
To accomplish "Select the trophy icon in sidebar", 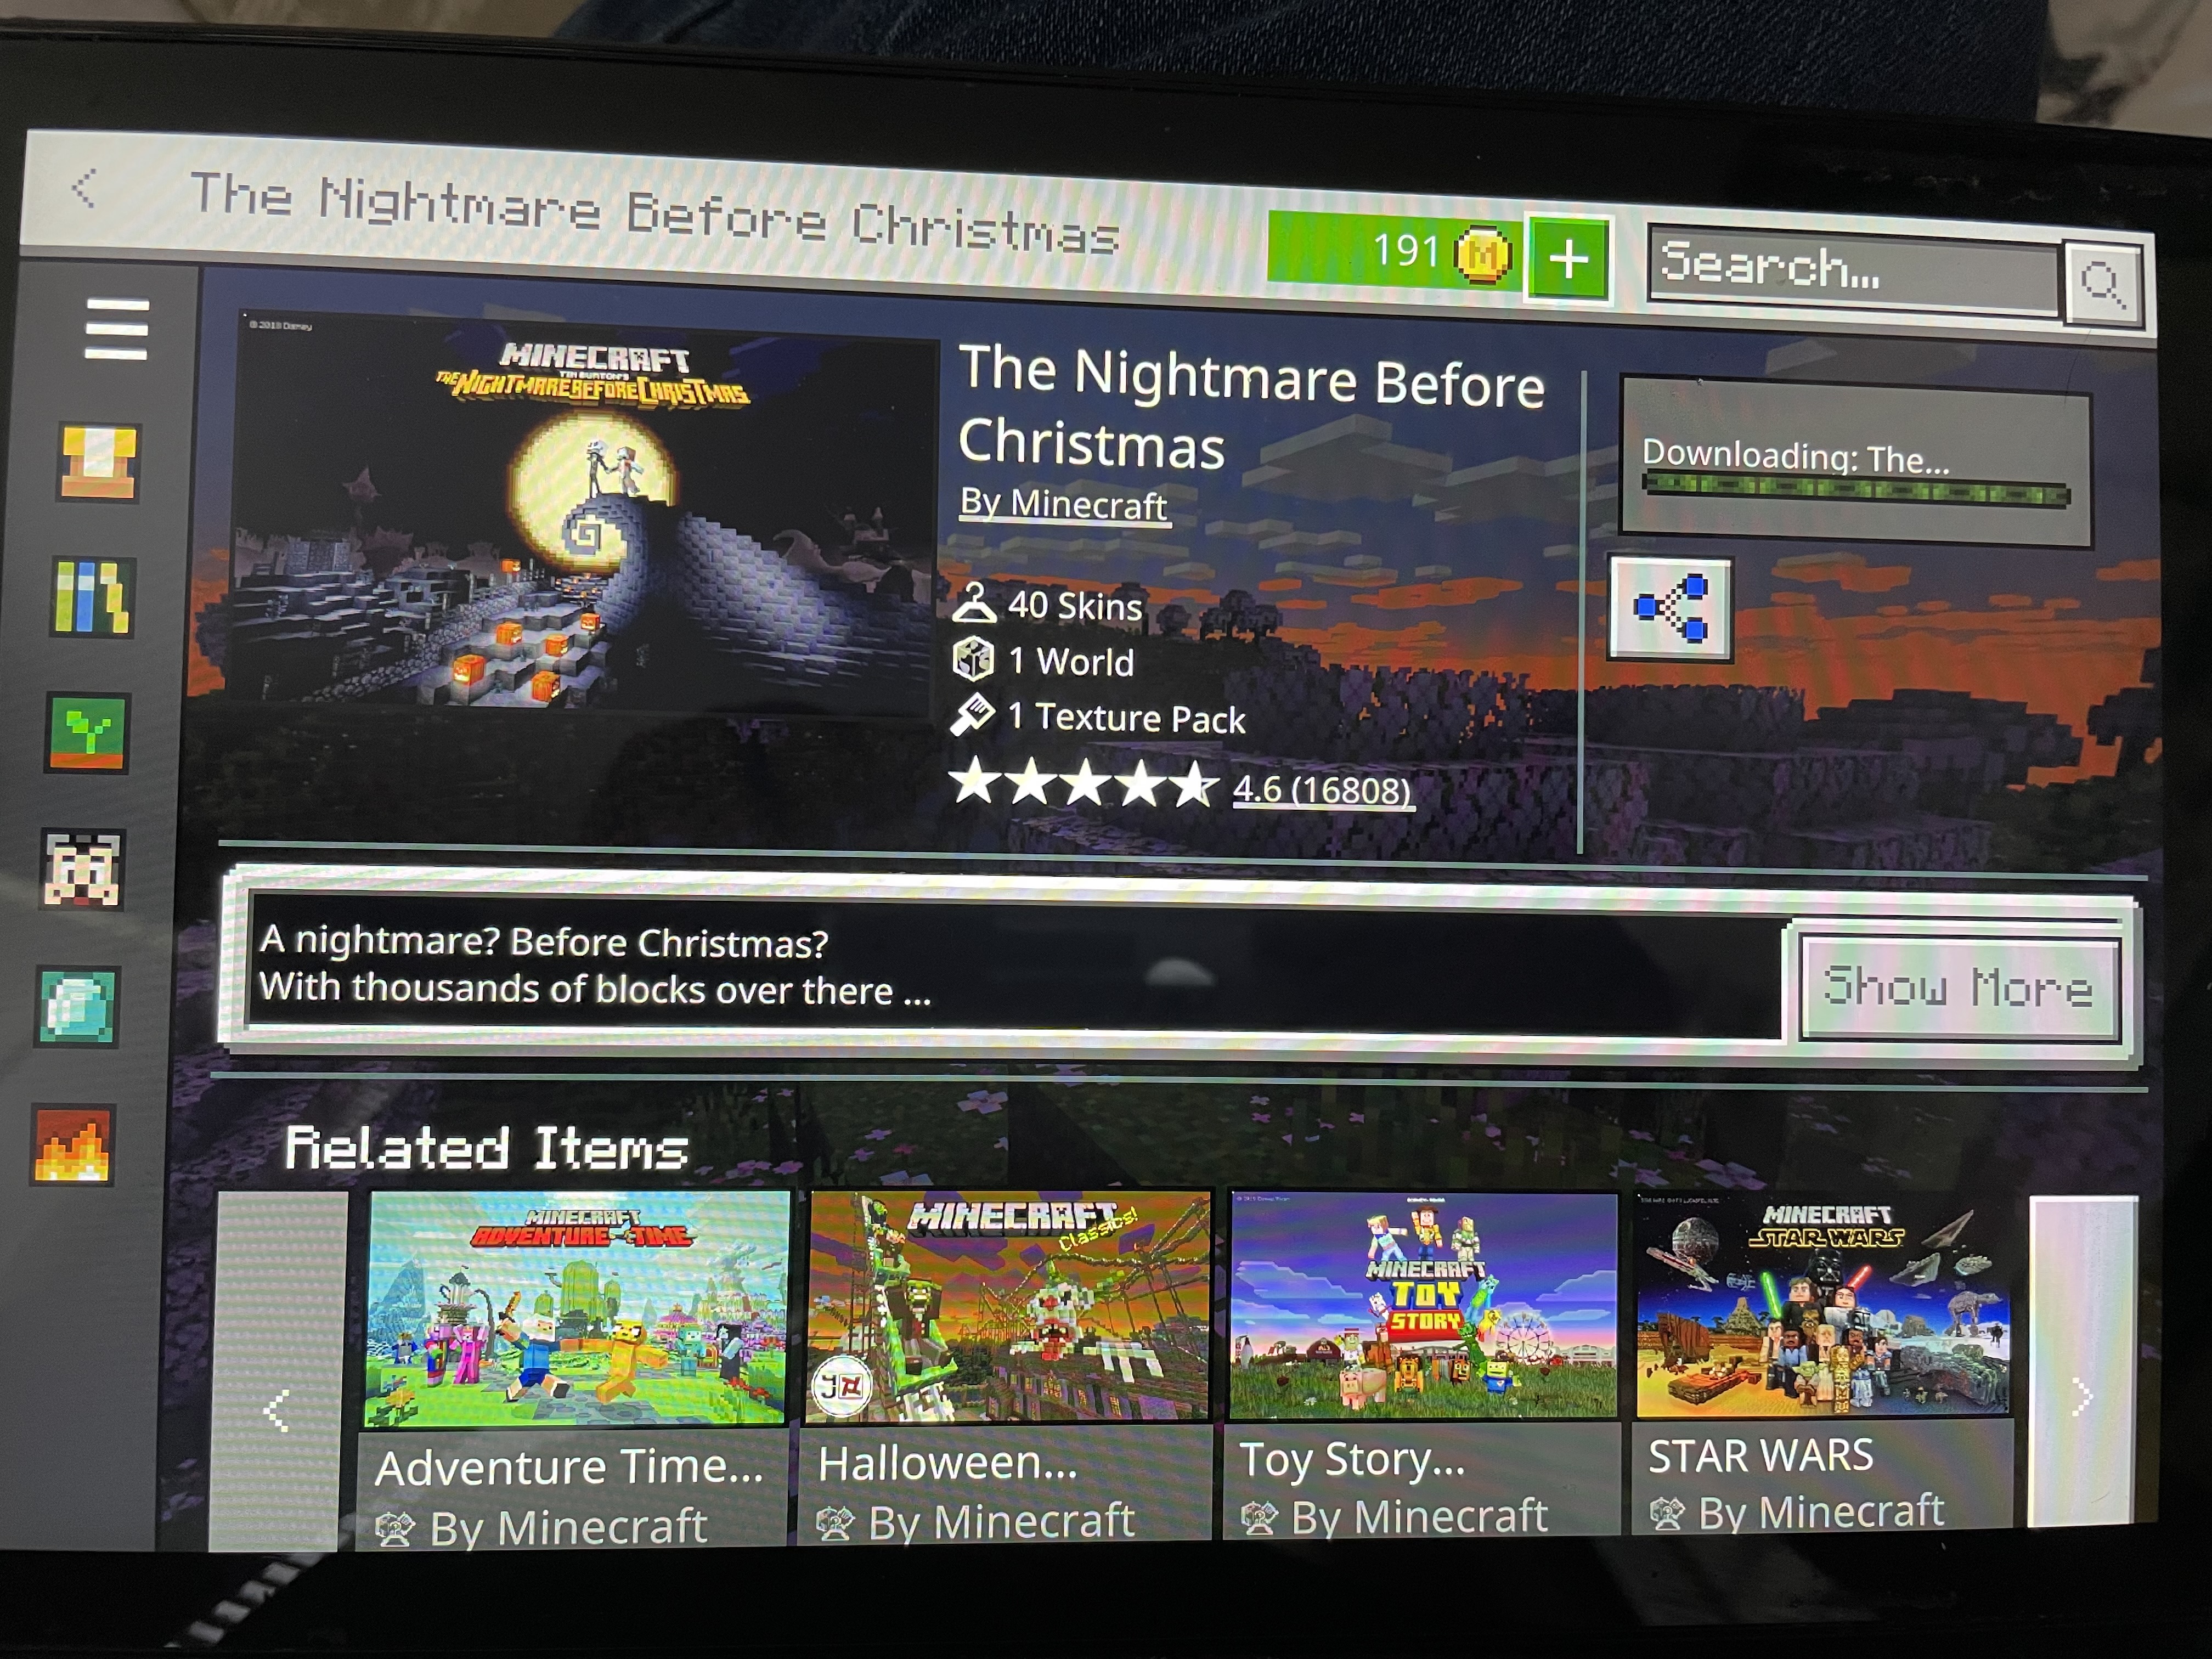I will pos(98,462).
